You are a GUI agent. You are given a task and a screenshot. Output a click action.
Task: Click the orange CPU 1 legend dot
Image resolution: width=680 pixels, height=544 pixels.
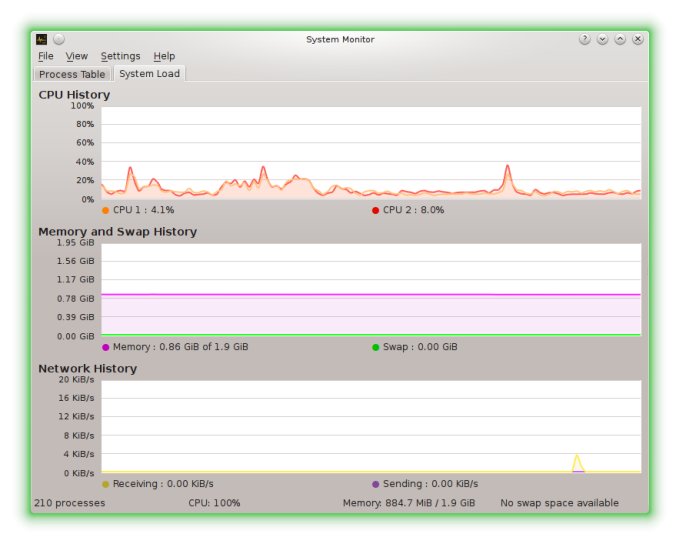[x=105, y=210]
